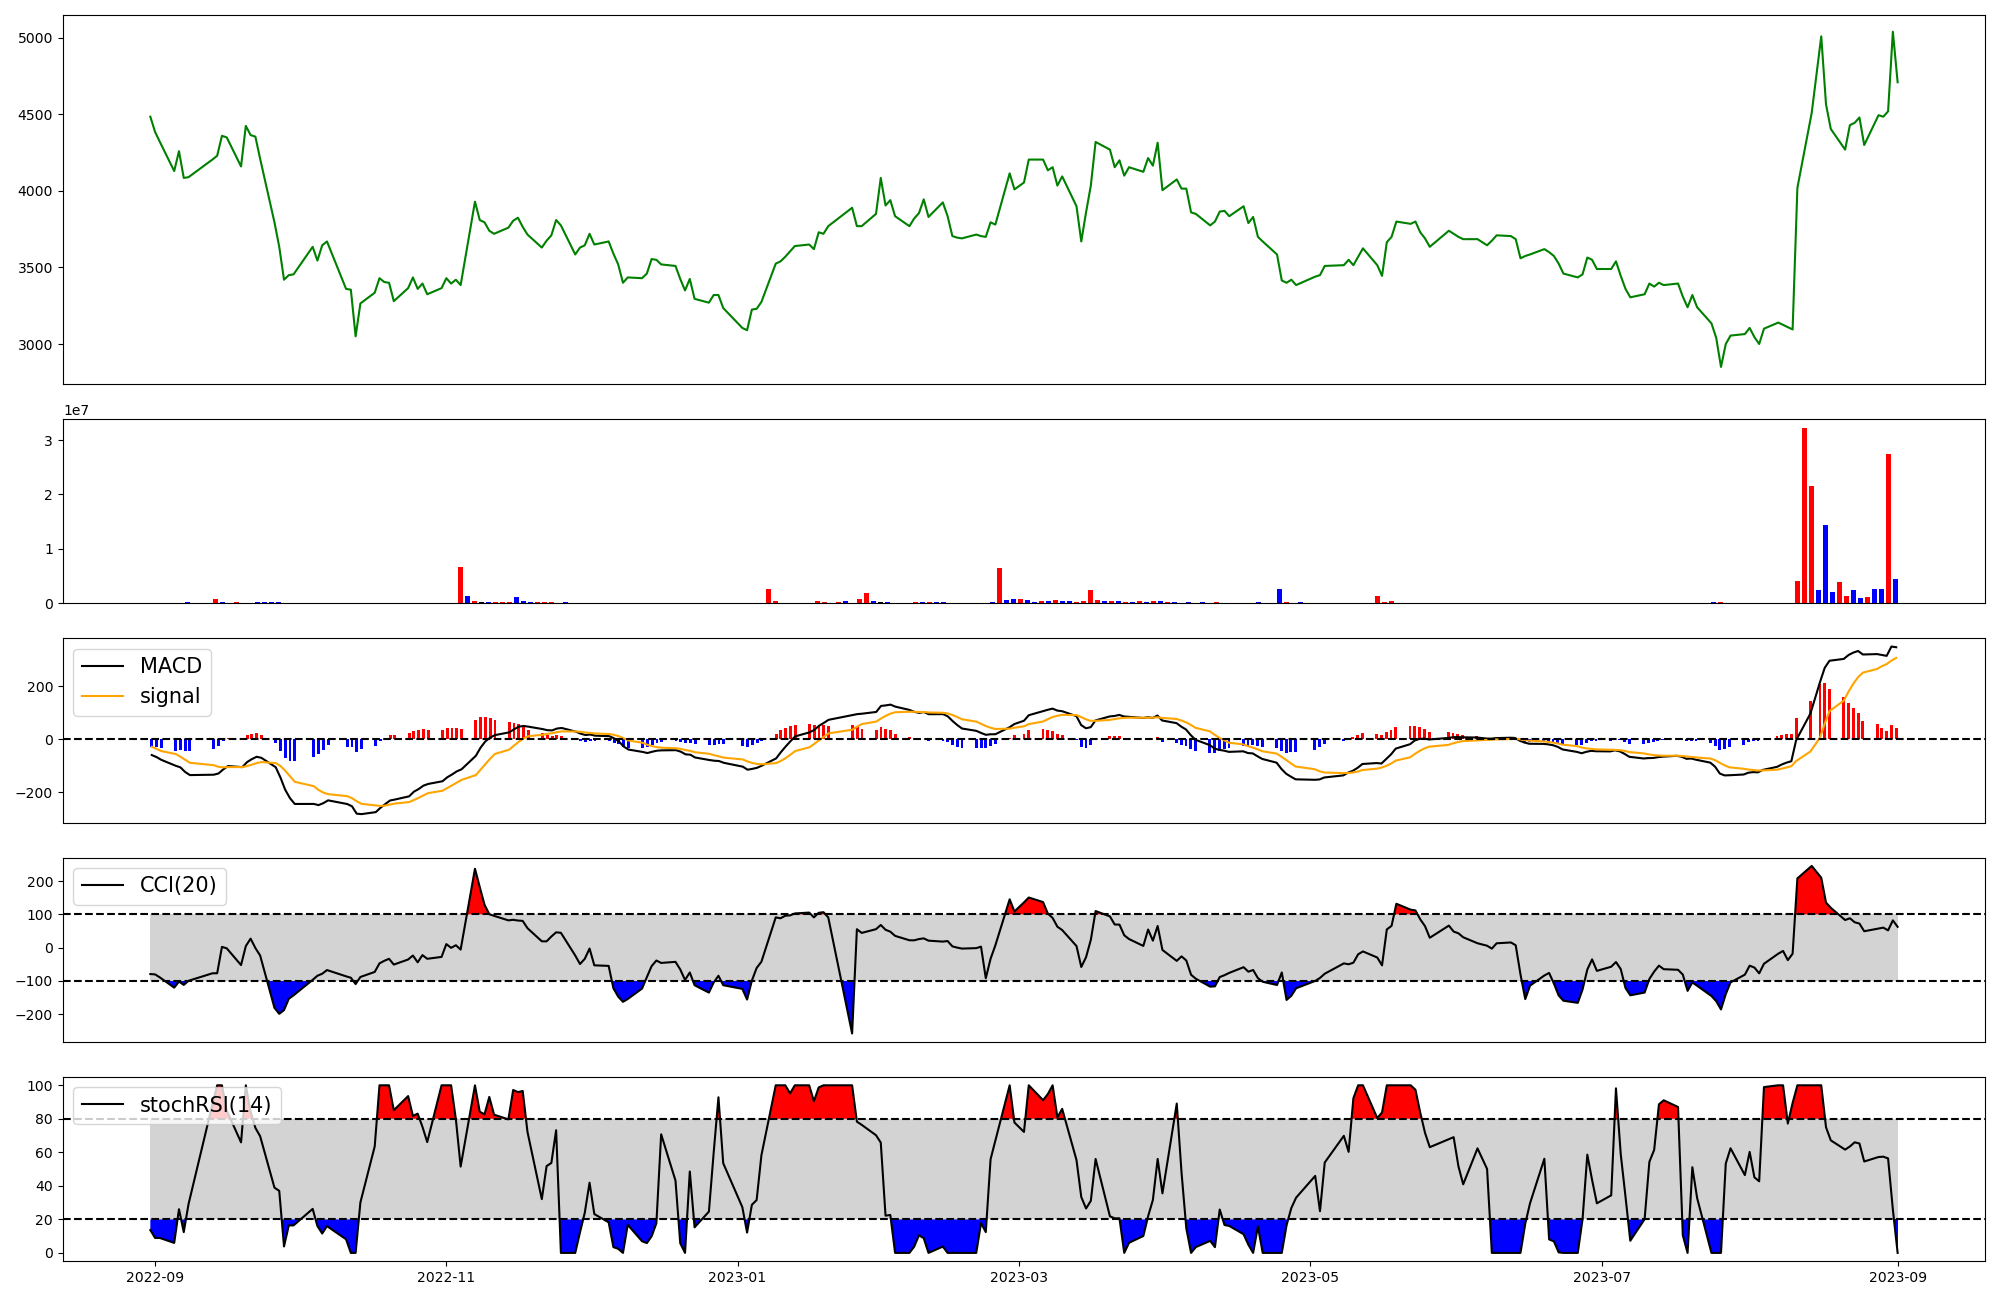Click the red volume bar near 2023-03
The width and height of the screenshot is (2000, 1300).
pyautogui.click(x=999, y=585)
